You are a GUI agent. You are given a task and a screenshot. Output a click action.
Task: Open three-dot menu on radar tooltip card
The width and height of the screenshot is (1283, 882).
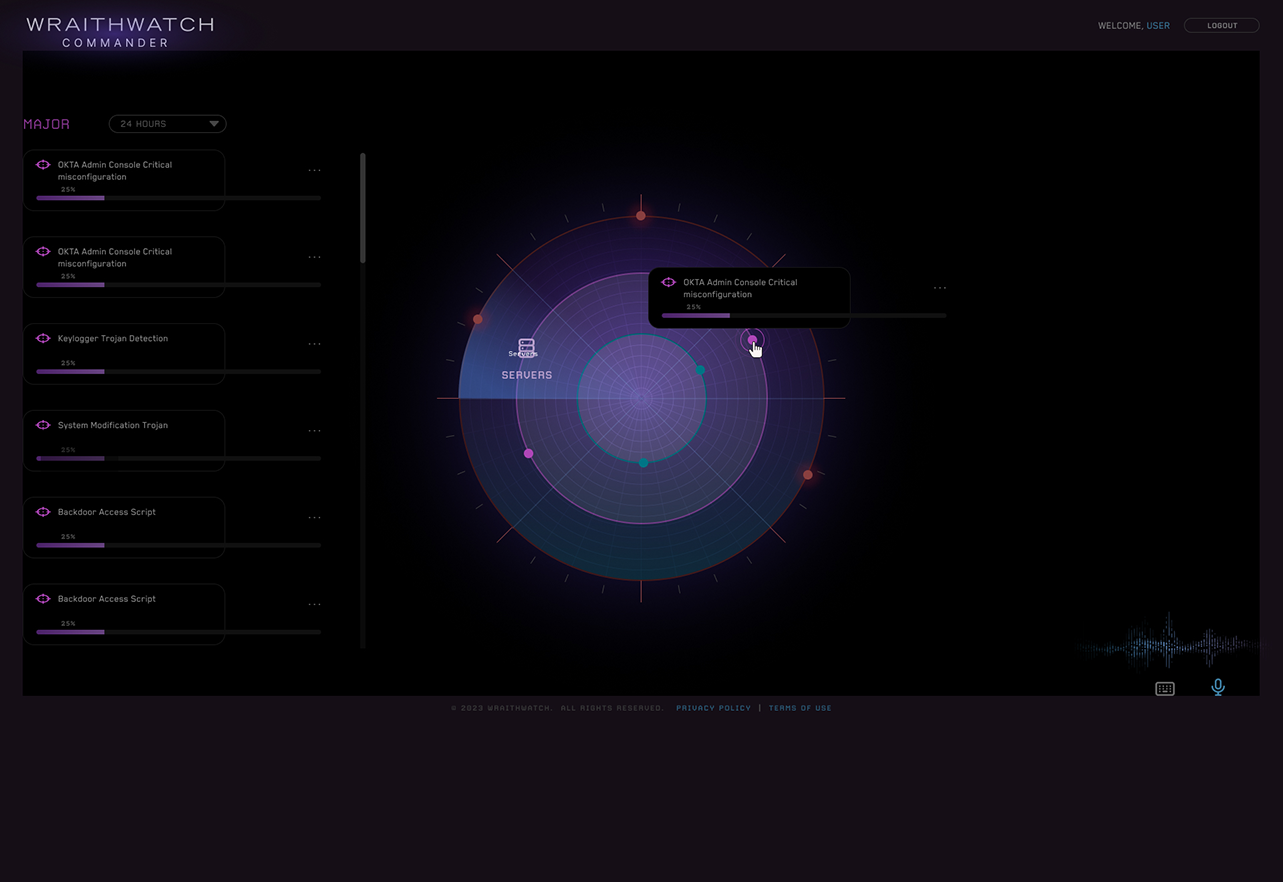939,288
